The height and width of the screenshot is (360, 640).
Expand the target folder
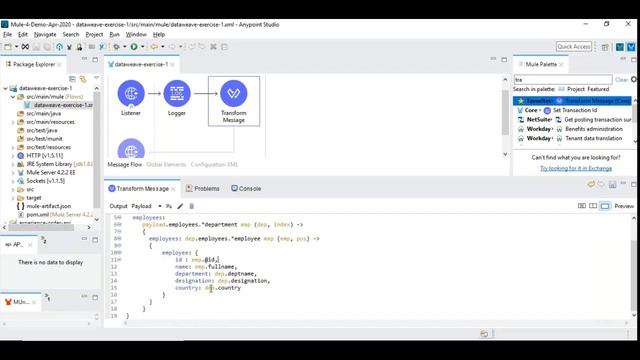click(13, 198)
